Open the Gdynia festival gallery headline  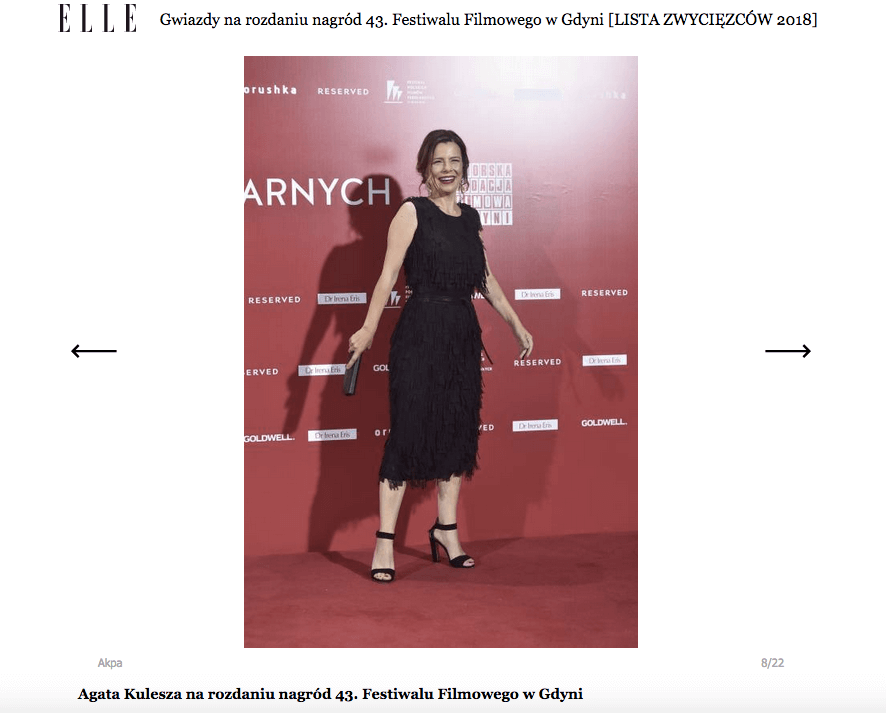pyautogui.click(x=488, y=19)
